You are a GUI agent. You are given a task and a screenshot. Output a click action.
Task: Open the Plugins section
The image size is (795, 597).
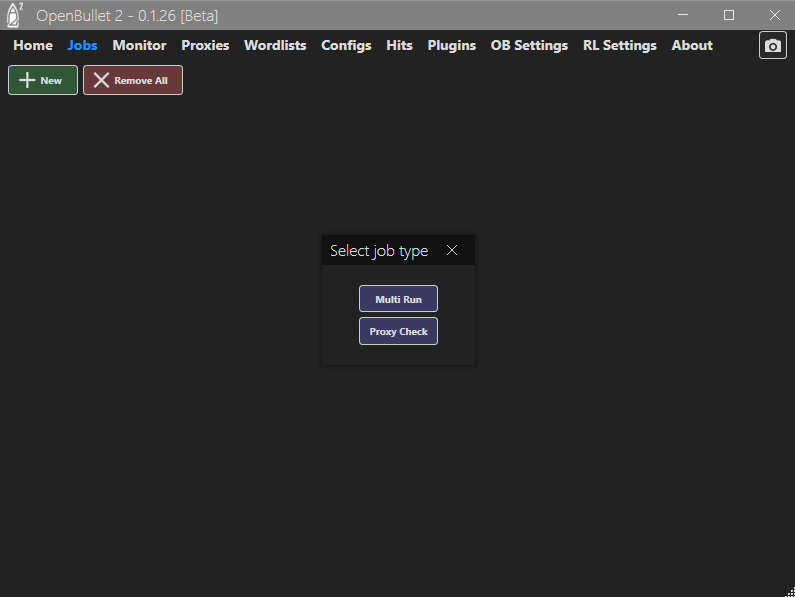pyautogui.click(x=452, y=46)
